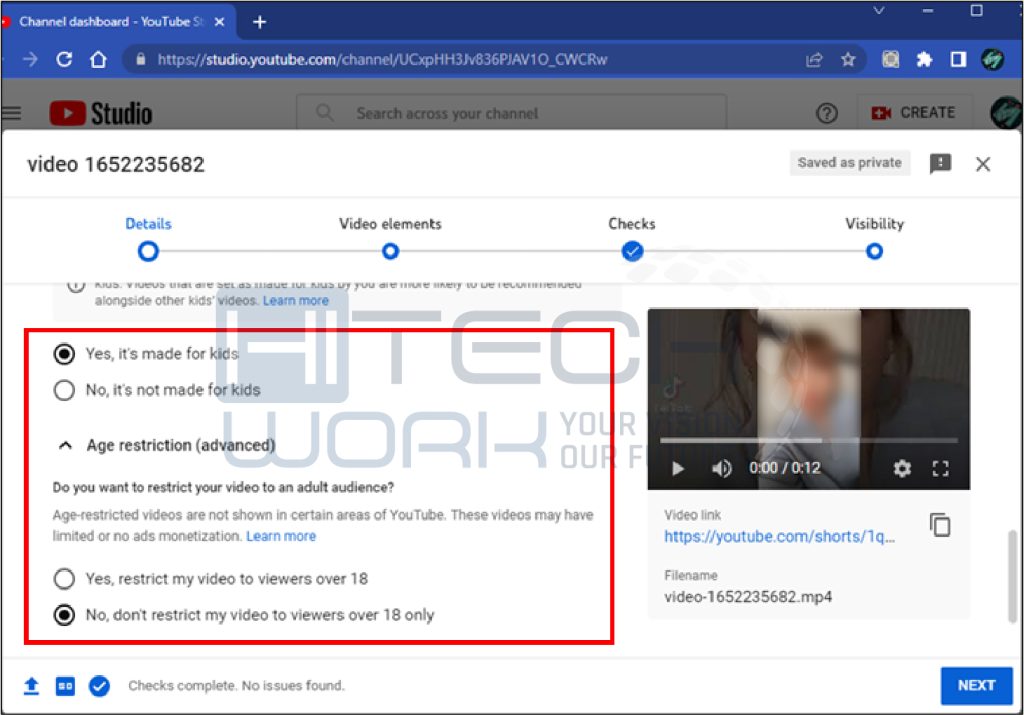Open the browser tab search chevron
This screenshot has width=1024, height=715.
[x=879, y=10]
